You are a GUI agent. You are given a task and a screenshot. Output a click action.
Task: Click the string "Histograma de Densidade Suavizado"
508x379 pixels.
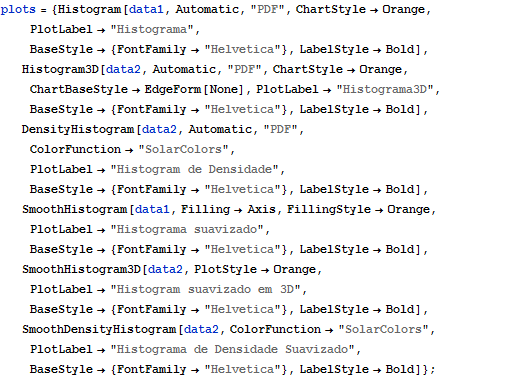coord(233,349)
